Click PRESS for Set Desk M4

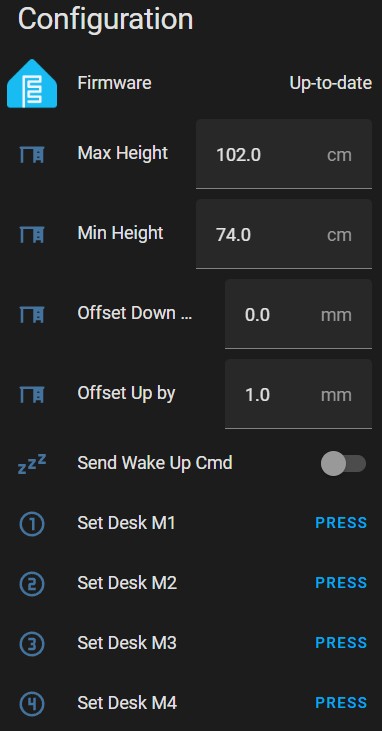(x=341, y=703)
